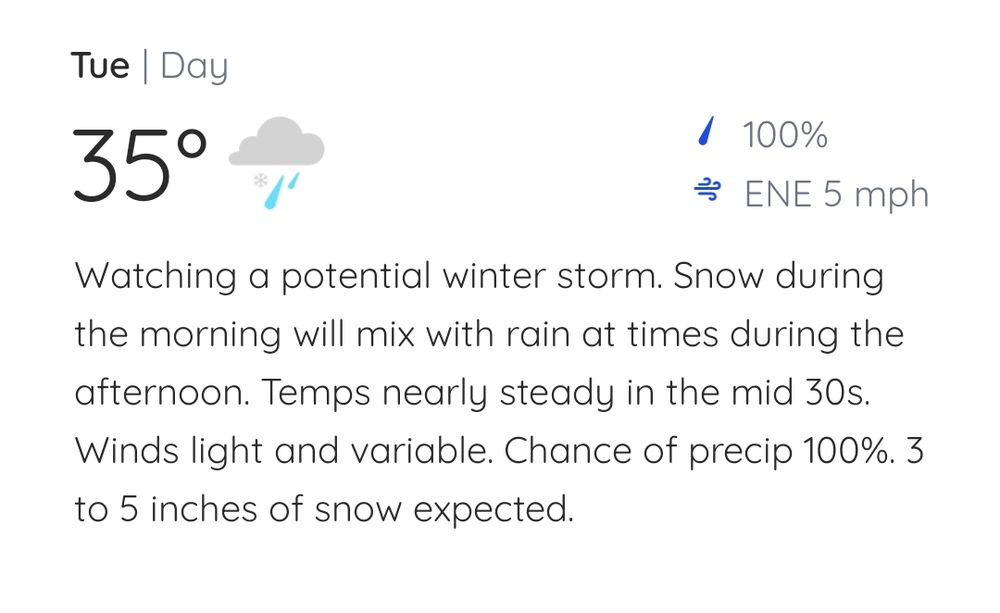Click the gray cloud shape
The height and width of the screenshot is (613, 1000).
point(277,143)
